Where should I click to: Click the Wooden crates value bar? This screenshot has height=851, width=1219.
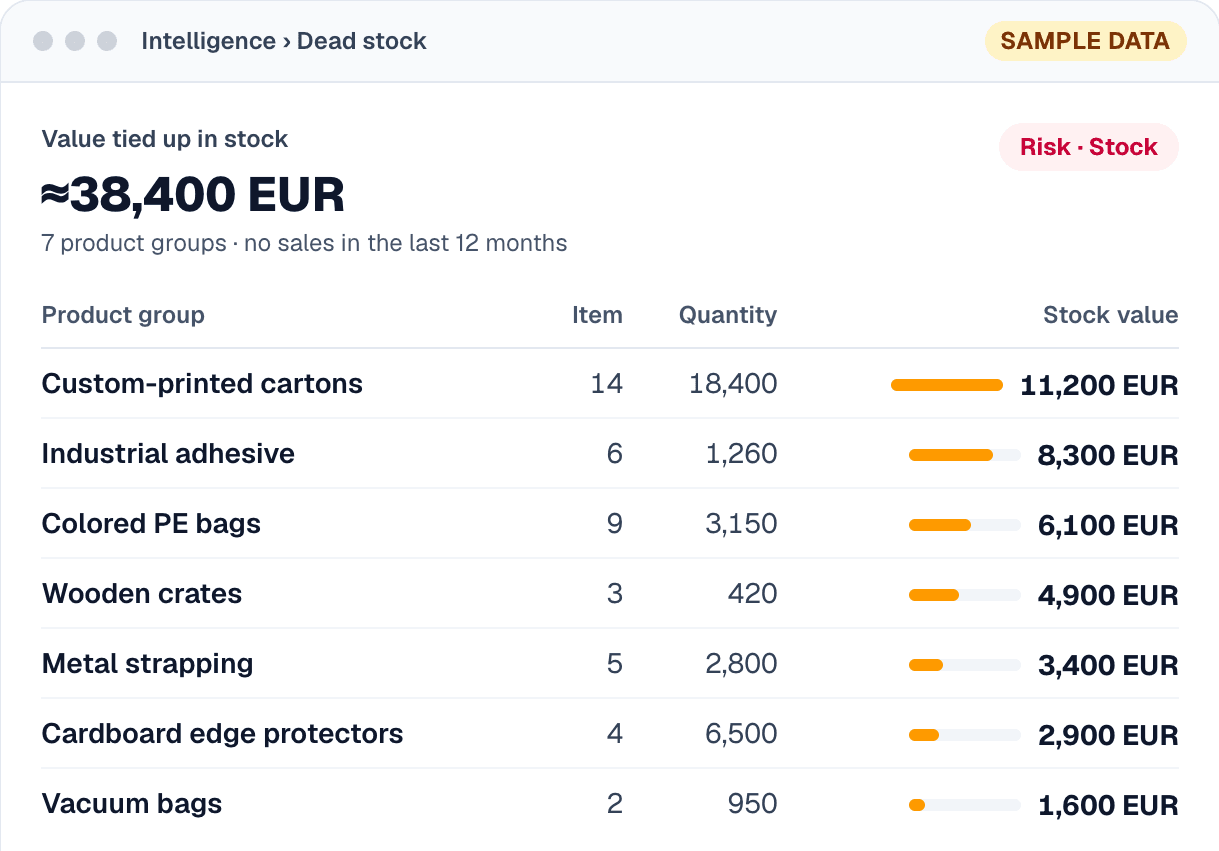pyautogui.click(x=965, y=595)
